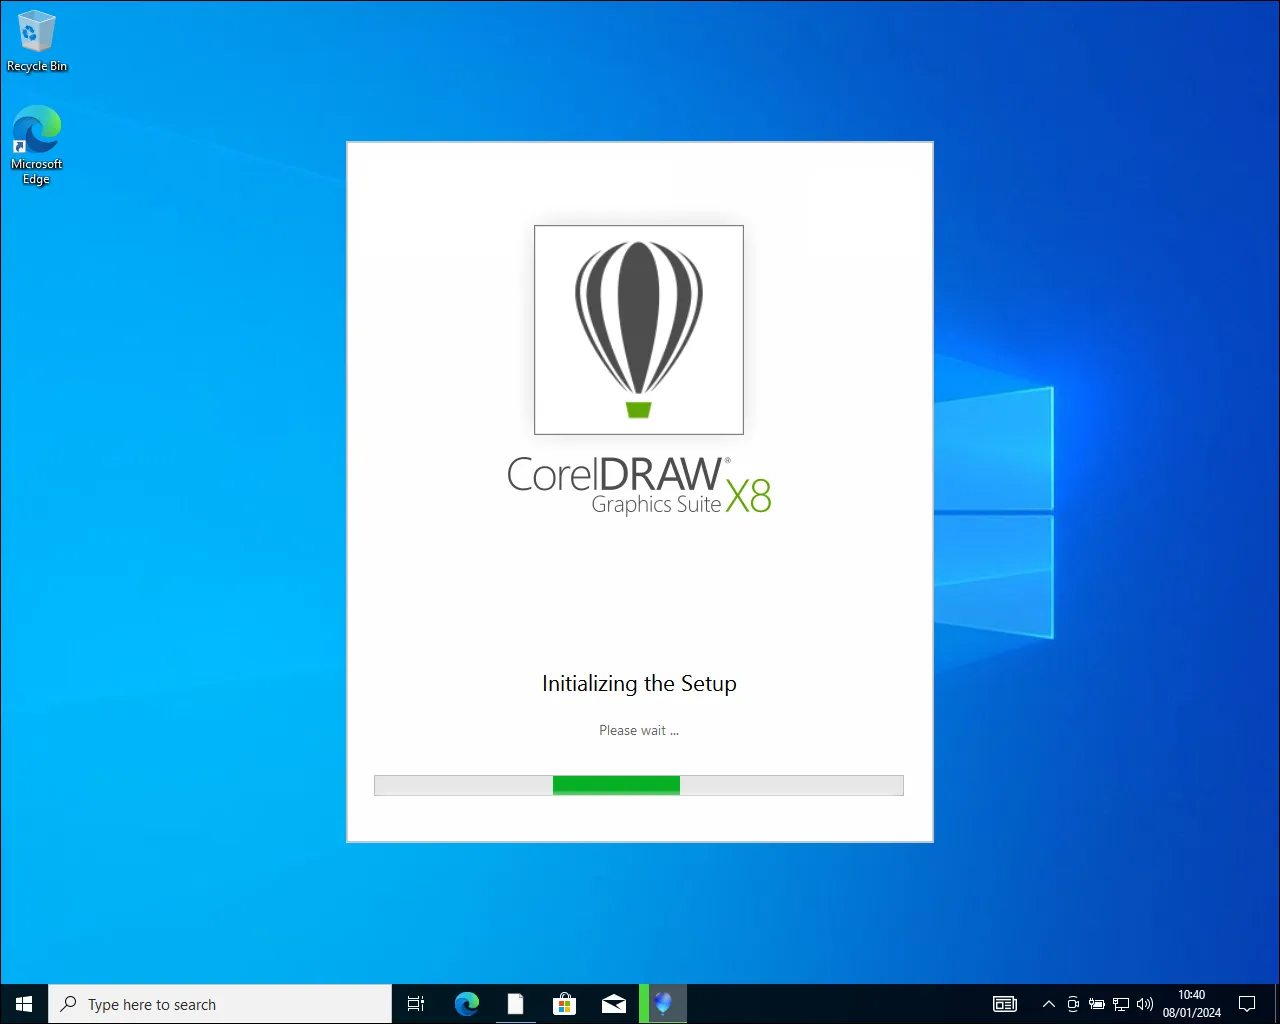Click the 'Initializing the Setup' heading
Image resolution: width=1280 pixels, height=1024 pixels.
pos(639,683)
